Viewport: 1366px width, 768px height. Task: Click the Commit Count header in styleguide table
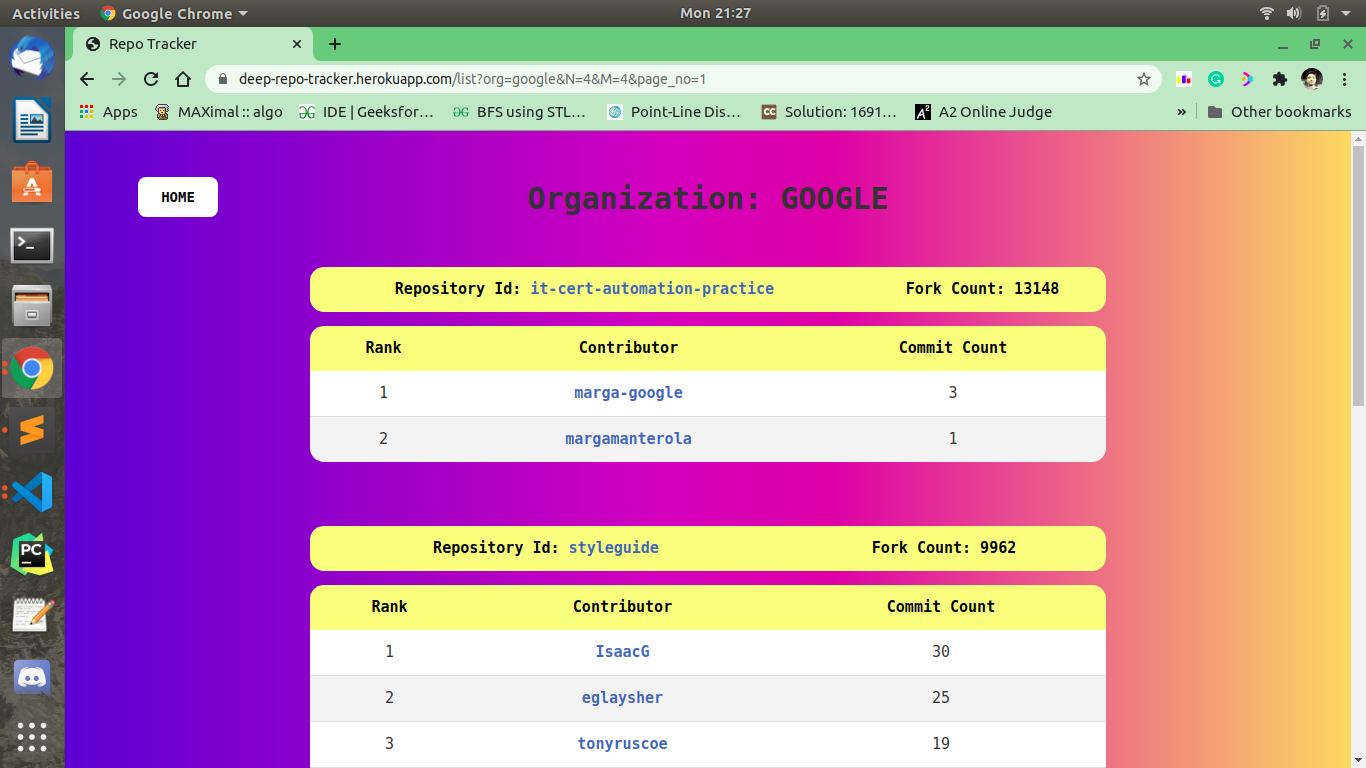tap(941, 606)
